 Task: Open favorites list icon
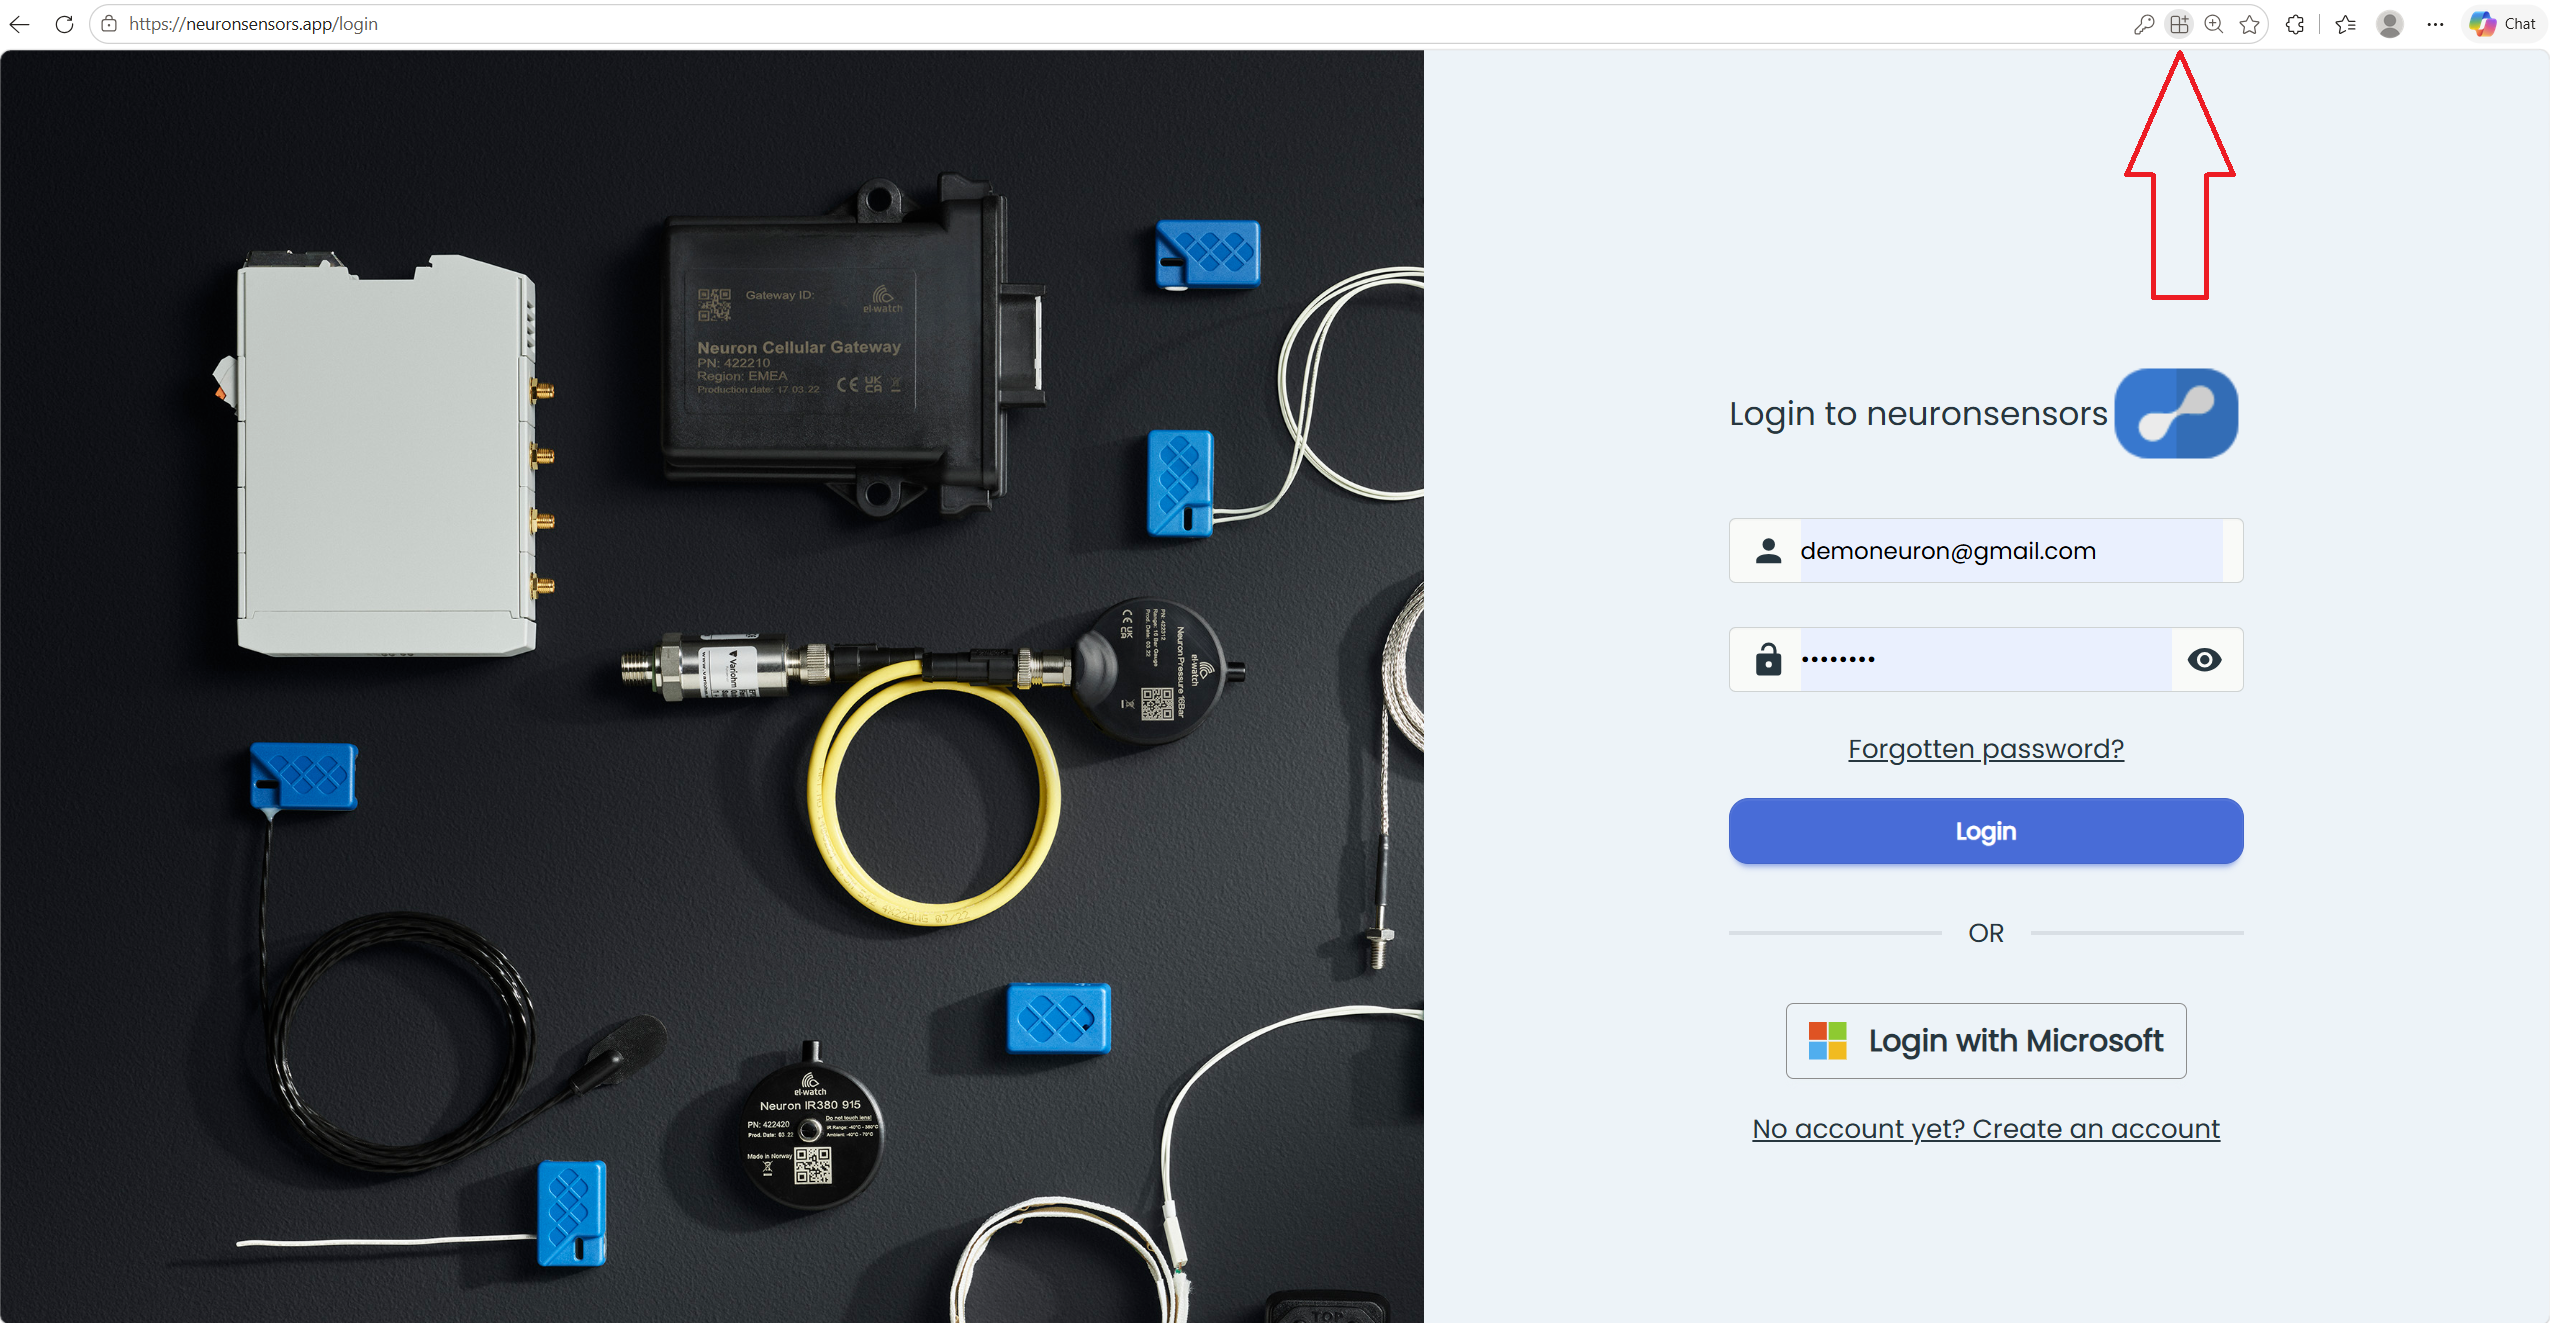click(2346, 24)
